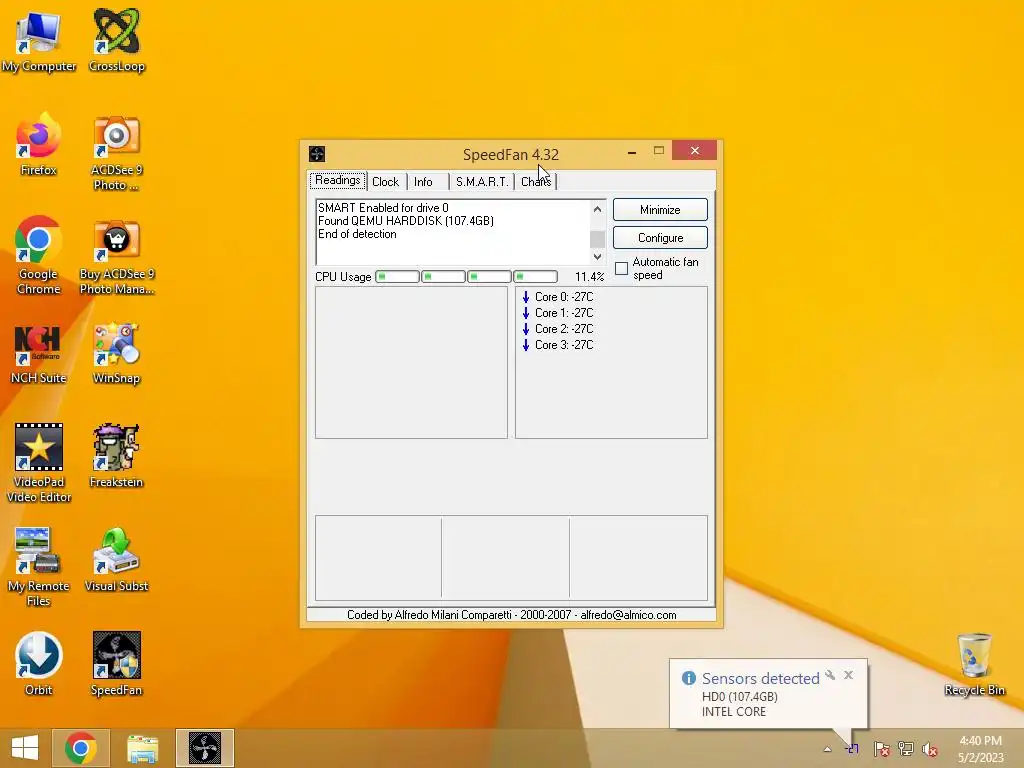Open My Remote Files shortcut

click(x=39, y=567)
